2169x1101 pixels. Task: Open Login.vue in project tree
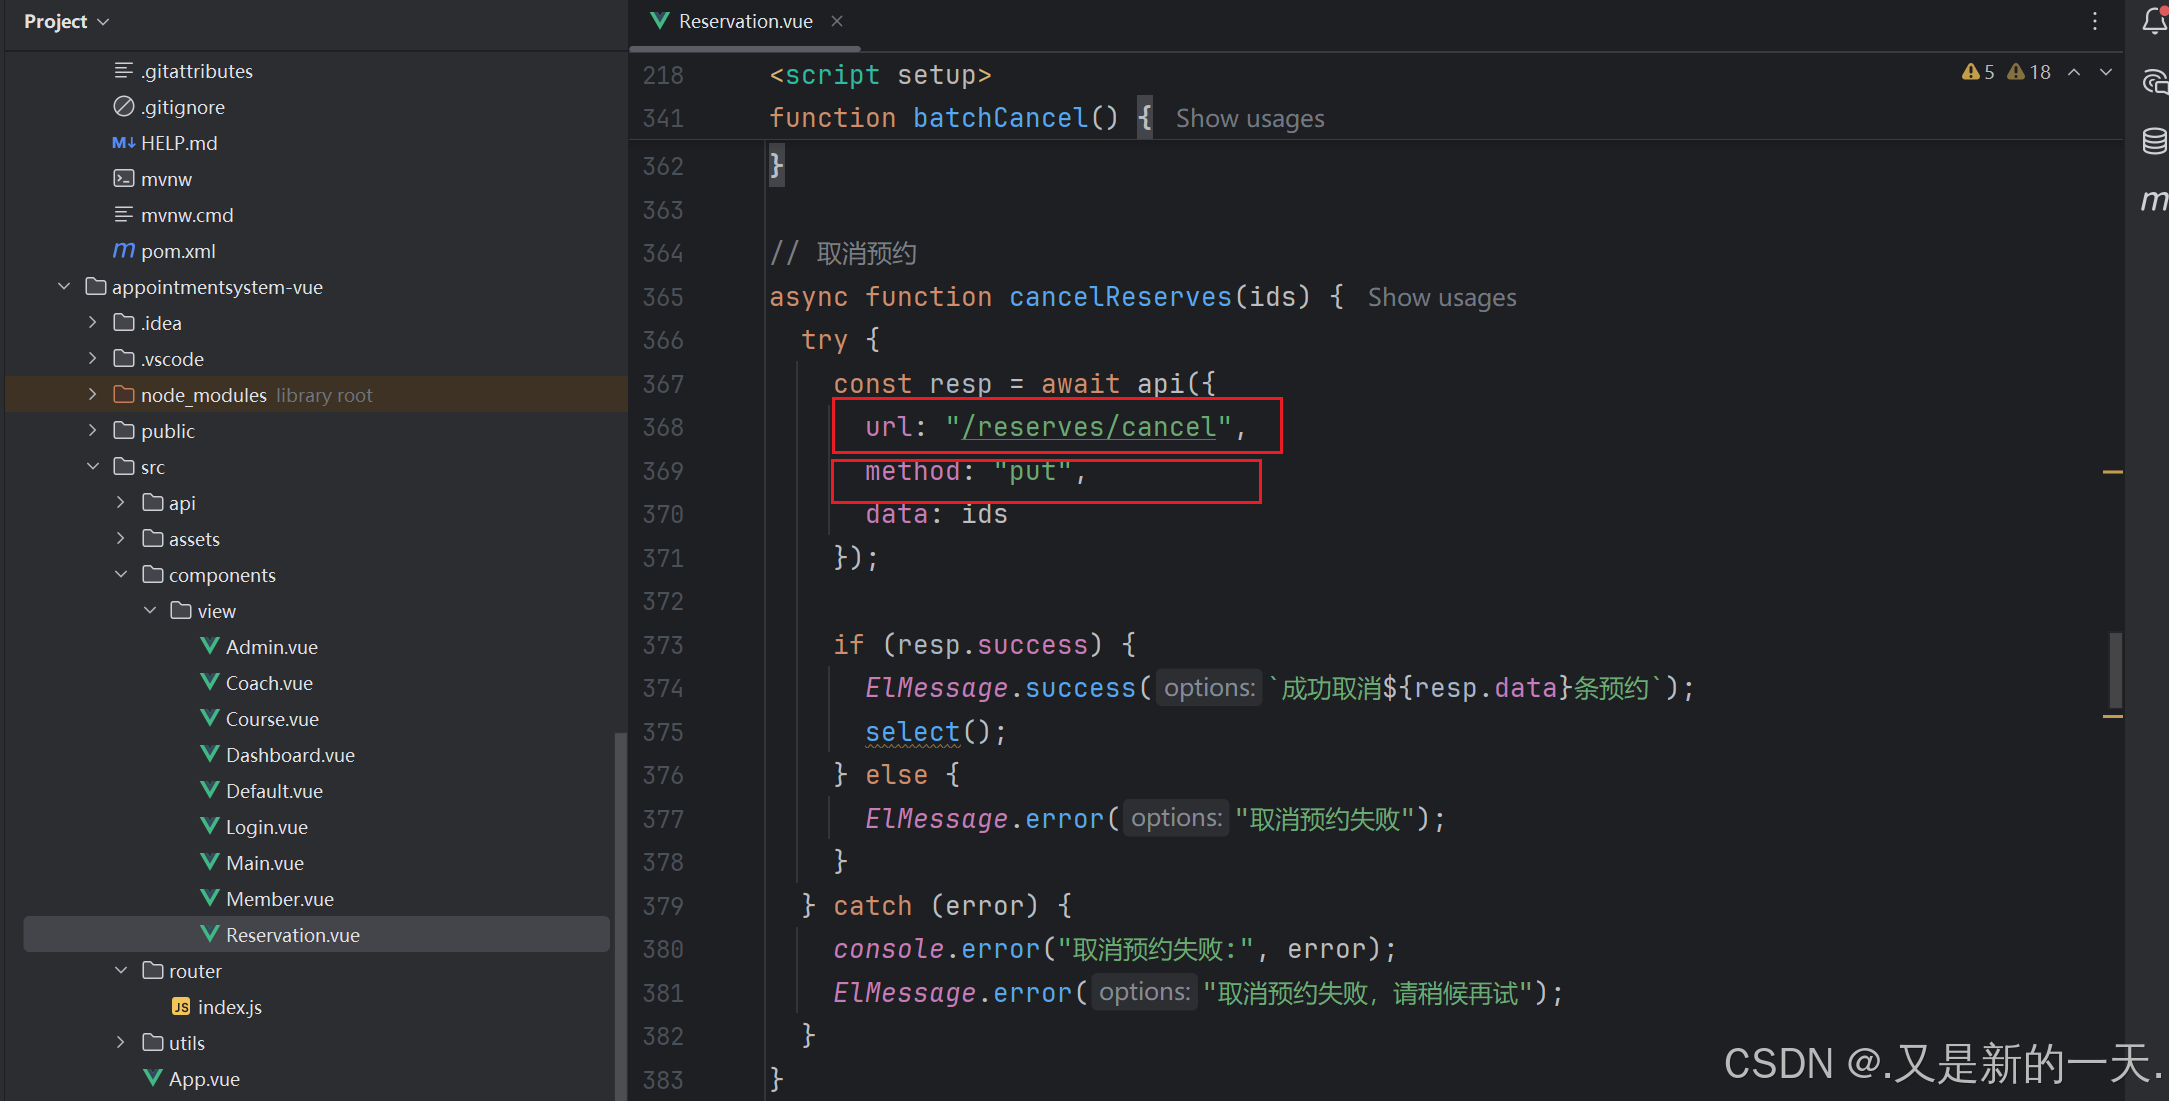[x=266, y=827]
